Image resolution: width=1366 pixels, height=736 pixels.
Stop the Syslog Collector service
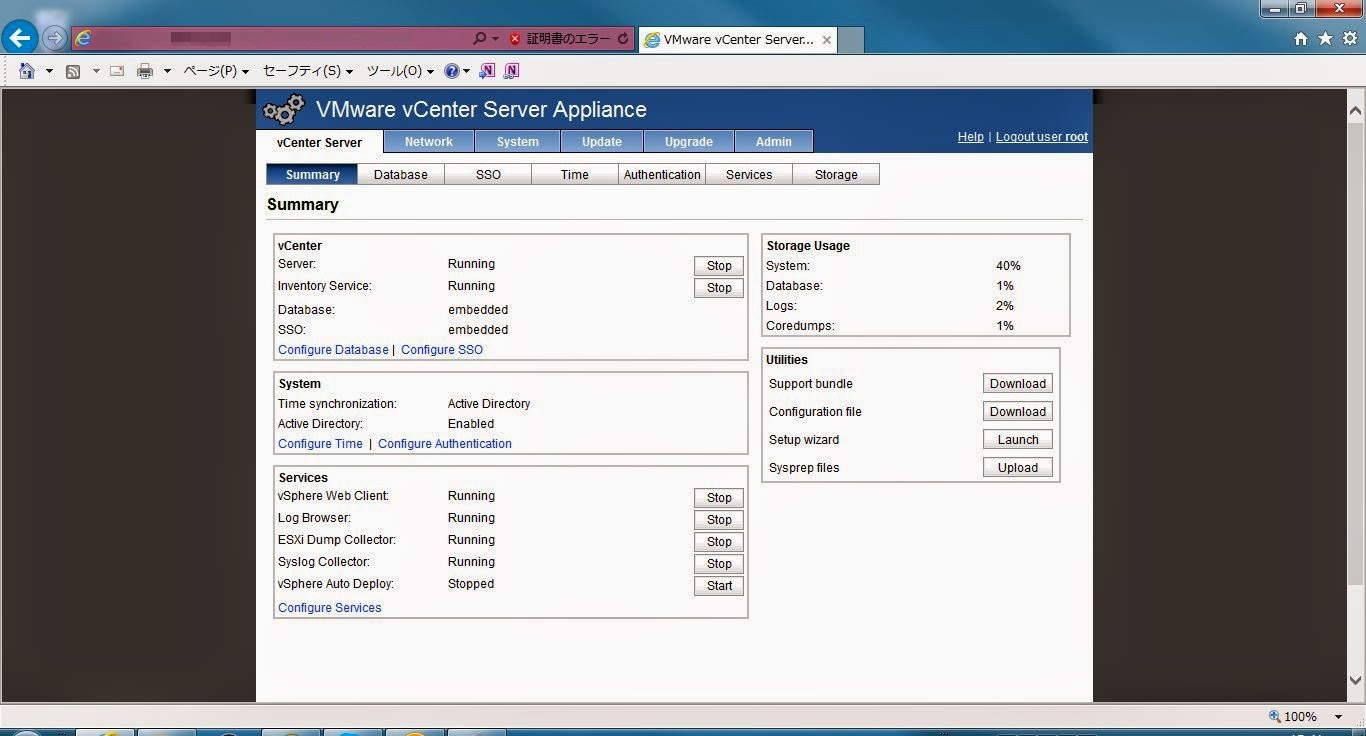coord(719,564)
